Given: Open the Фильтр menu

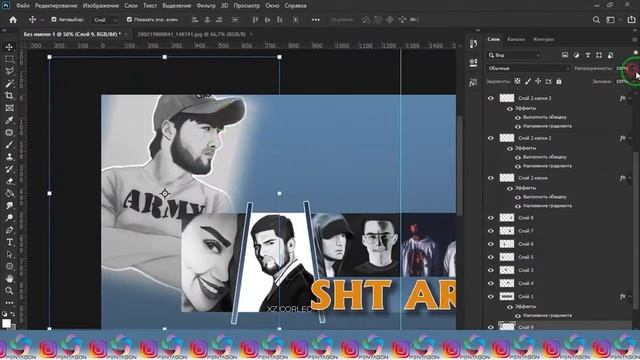Looking at the screenshot, I should 206,6.
